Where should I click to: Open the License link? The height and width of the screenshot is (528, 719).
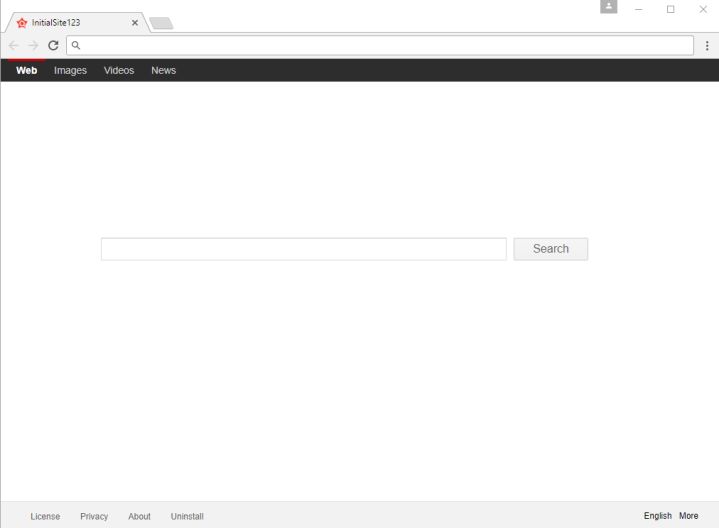click(45, 516)
